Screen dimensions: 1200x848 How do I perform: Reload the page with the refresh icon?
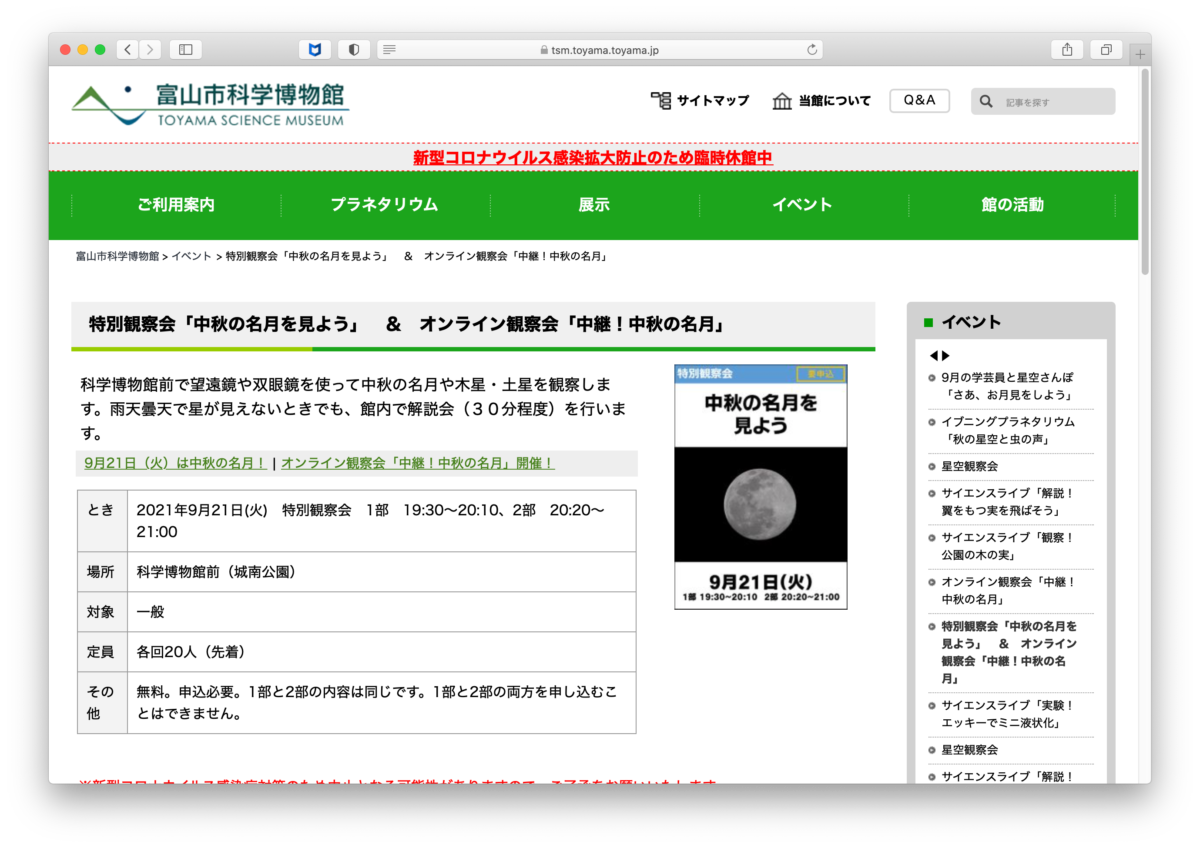(x=812, y=49)
